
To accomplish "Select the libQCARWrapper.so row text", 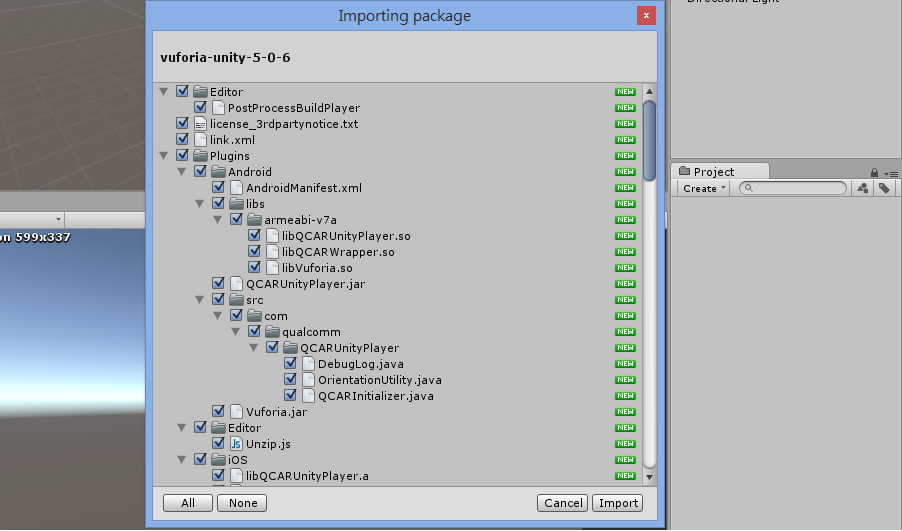I will (338, 252).
